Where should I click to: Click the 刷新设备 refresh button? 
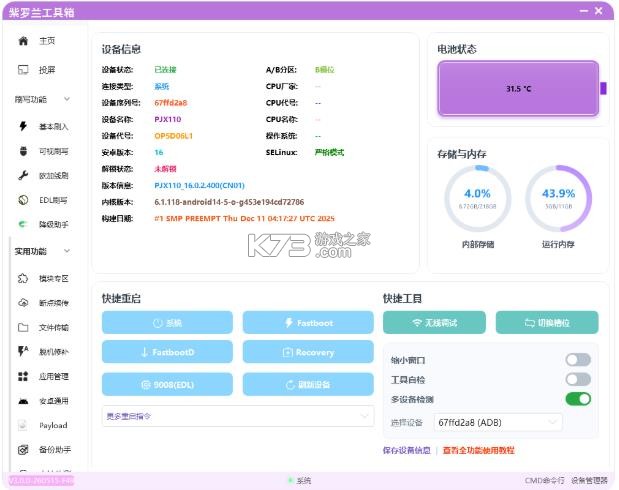tap(308, 384)
